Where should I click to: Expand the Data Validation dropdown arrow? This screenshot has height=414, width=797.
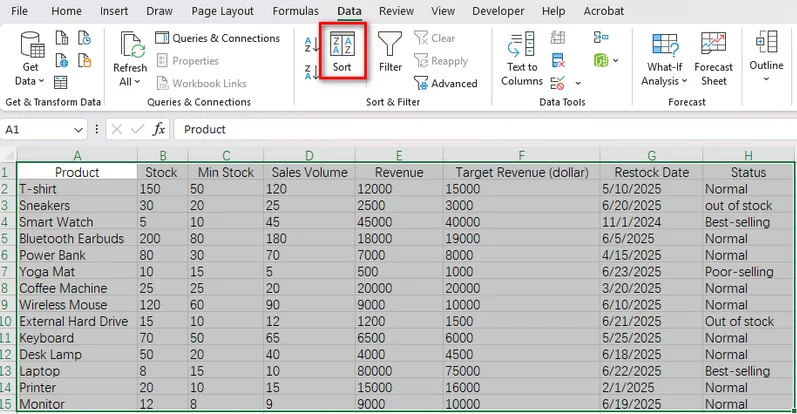(x=578, y=83)
